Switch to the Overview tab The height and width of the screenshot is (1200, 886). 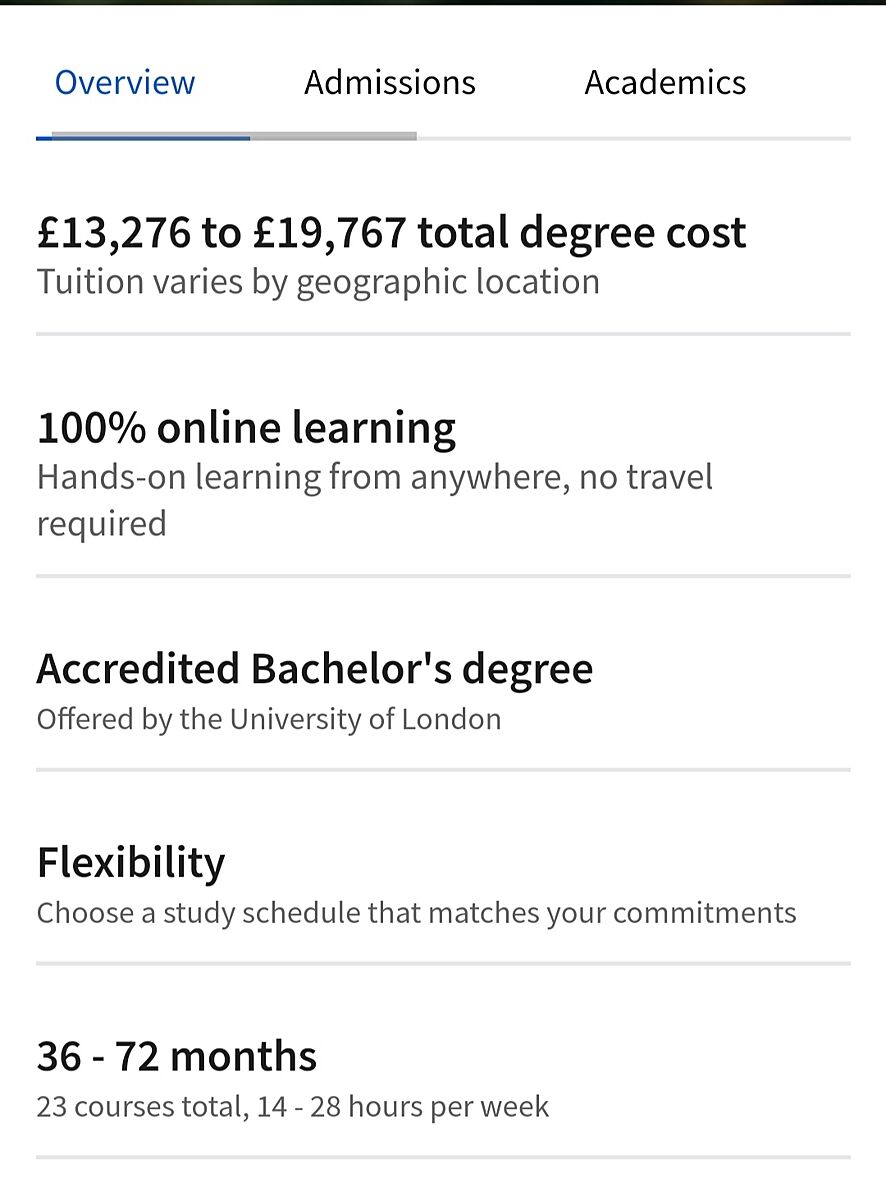125,82
